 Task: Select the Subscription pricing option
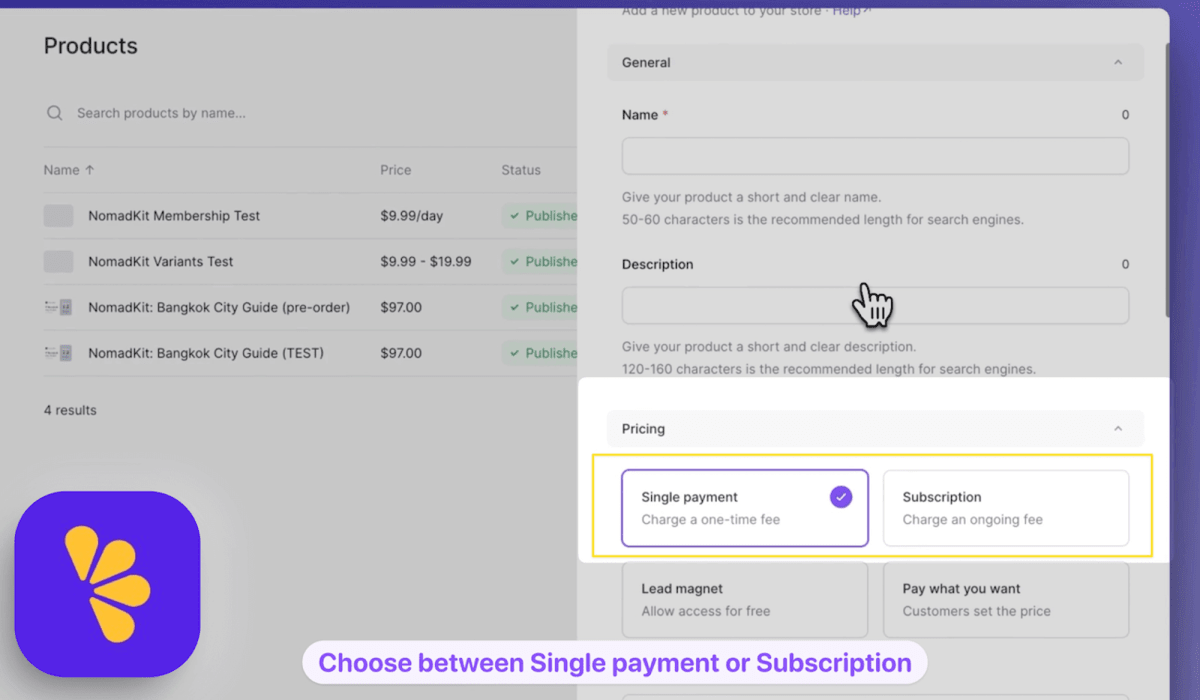click(1005, 508)
